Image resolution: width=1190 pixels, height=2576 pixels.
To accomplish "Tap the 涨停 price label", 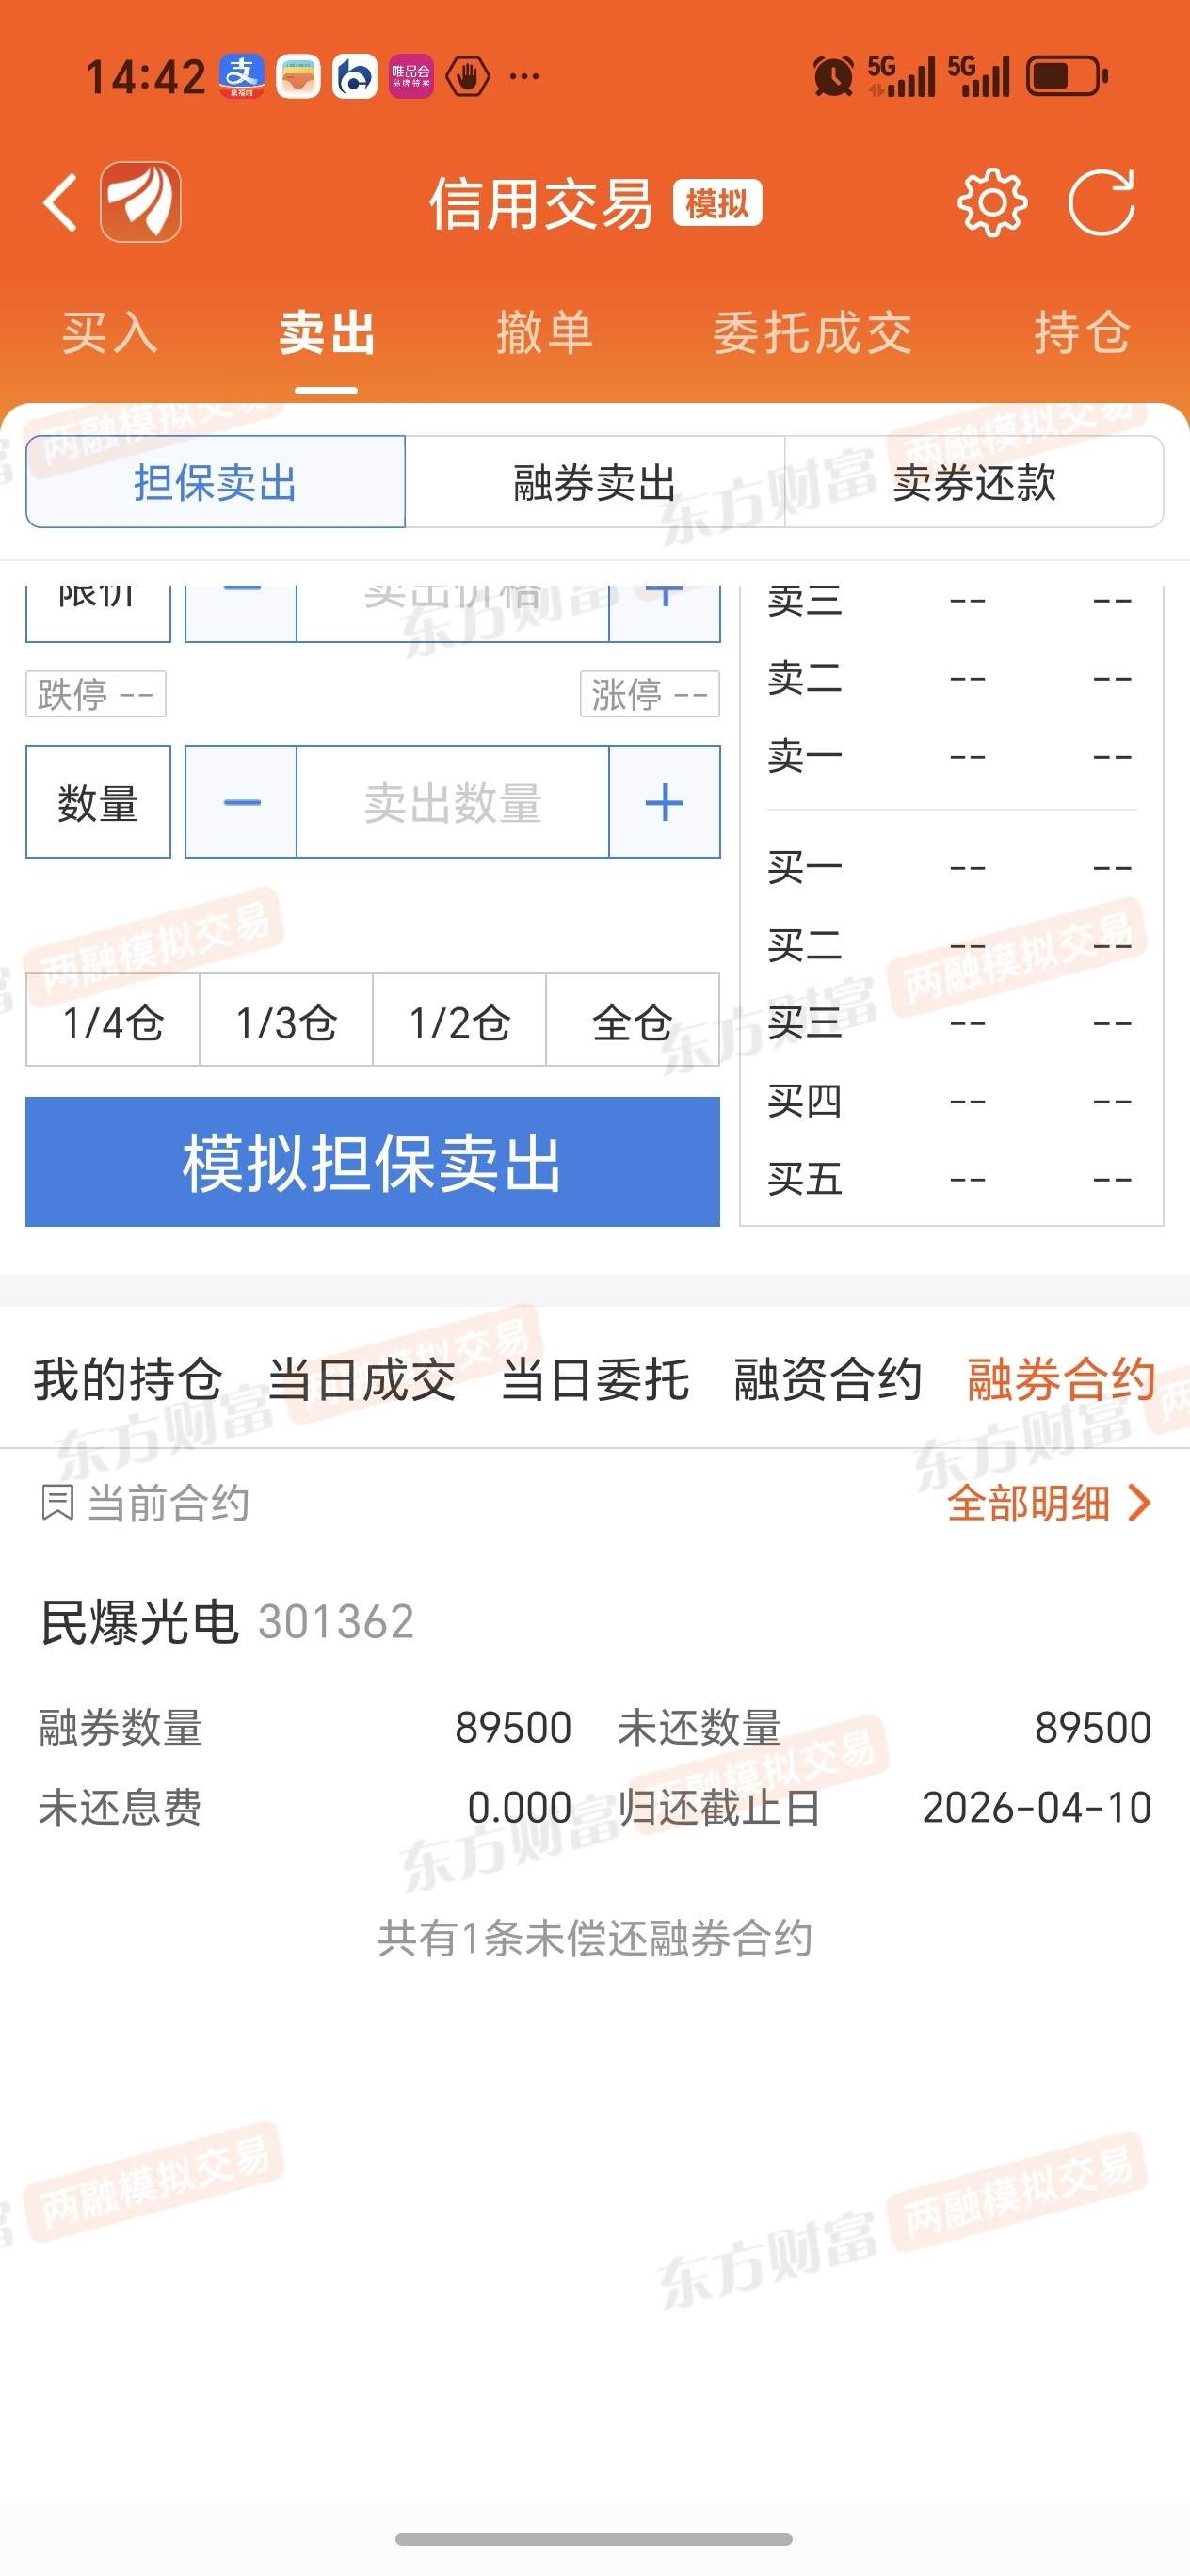I will point(650,694).
